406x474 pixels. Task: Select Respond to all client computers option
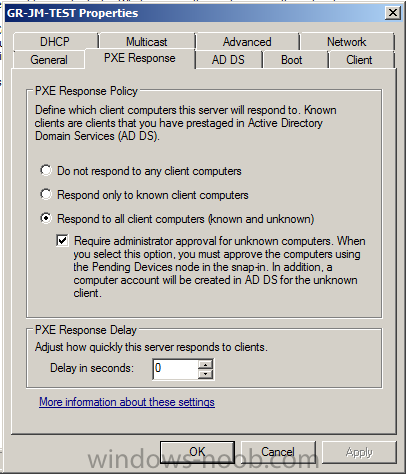point(46,218)
